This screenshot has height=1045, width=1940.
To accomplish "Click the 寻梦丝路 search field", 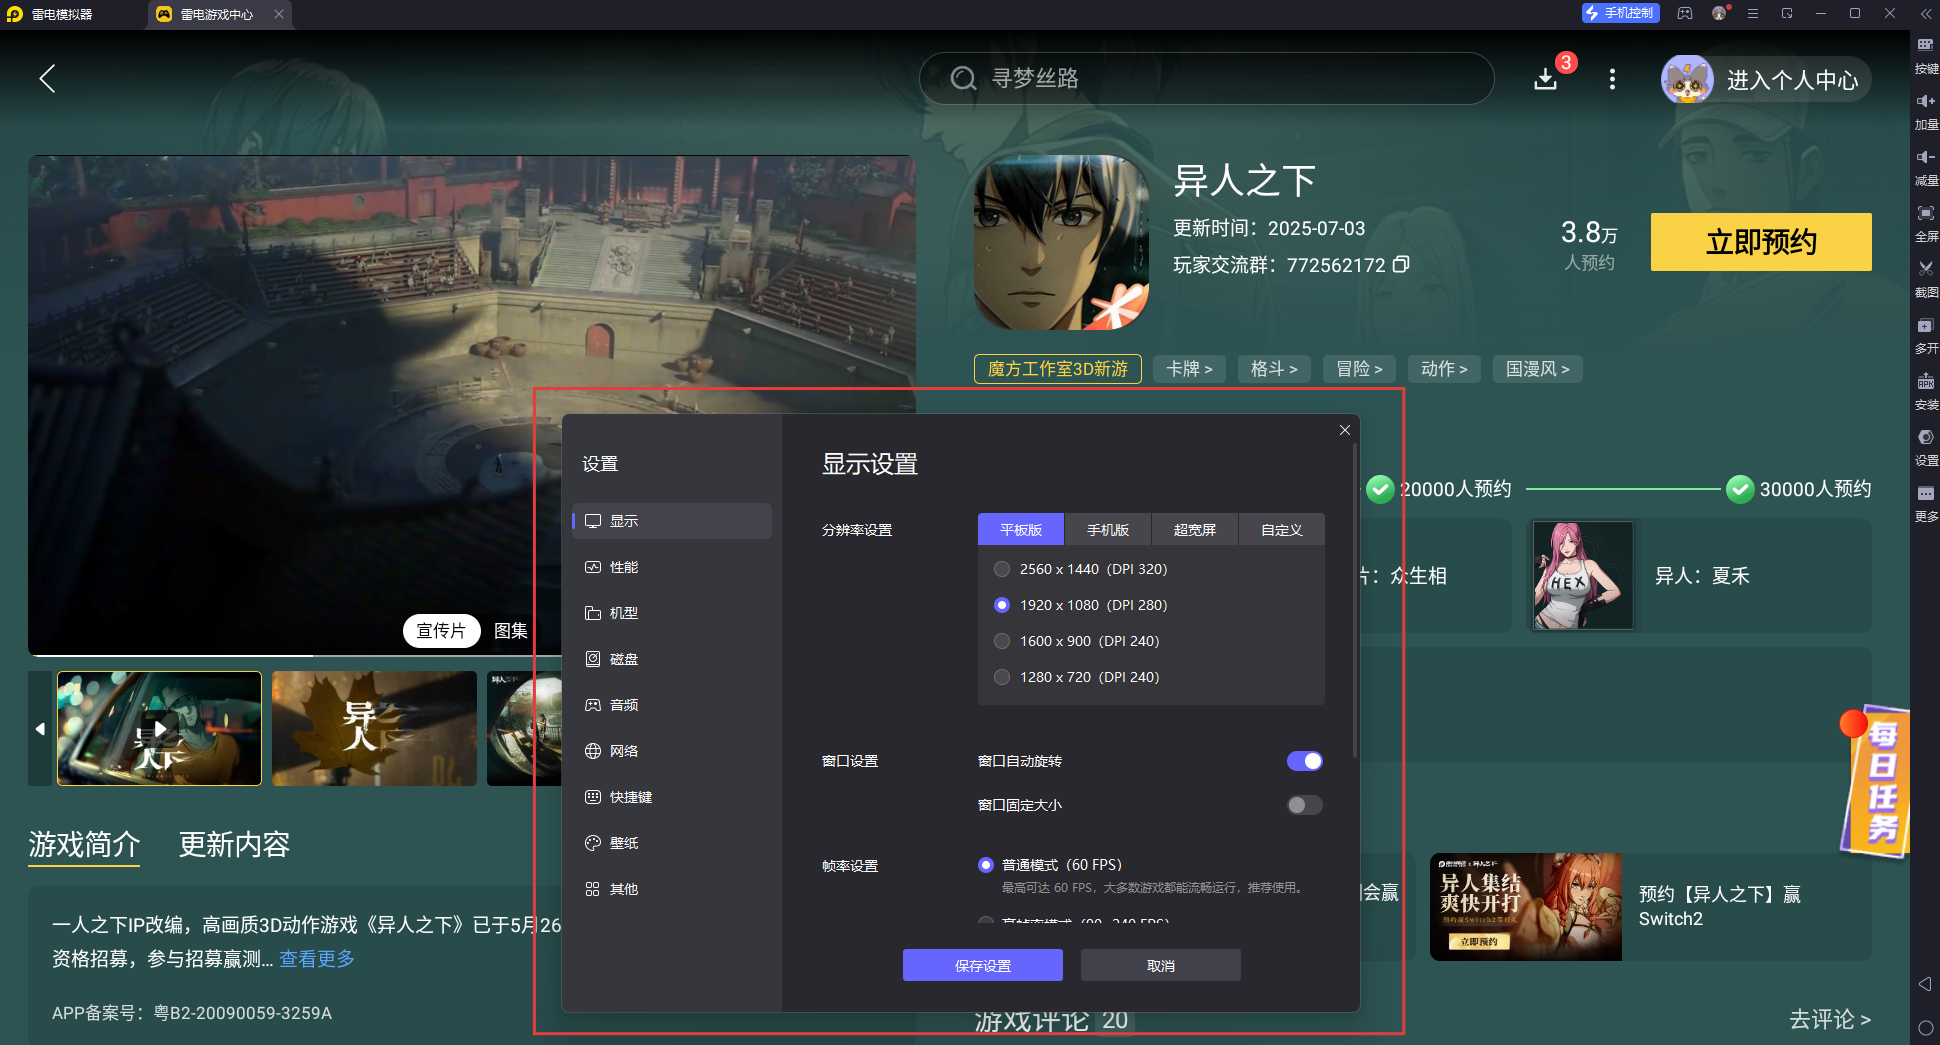I will pyautogui.click(x=1206, y=79).
